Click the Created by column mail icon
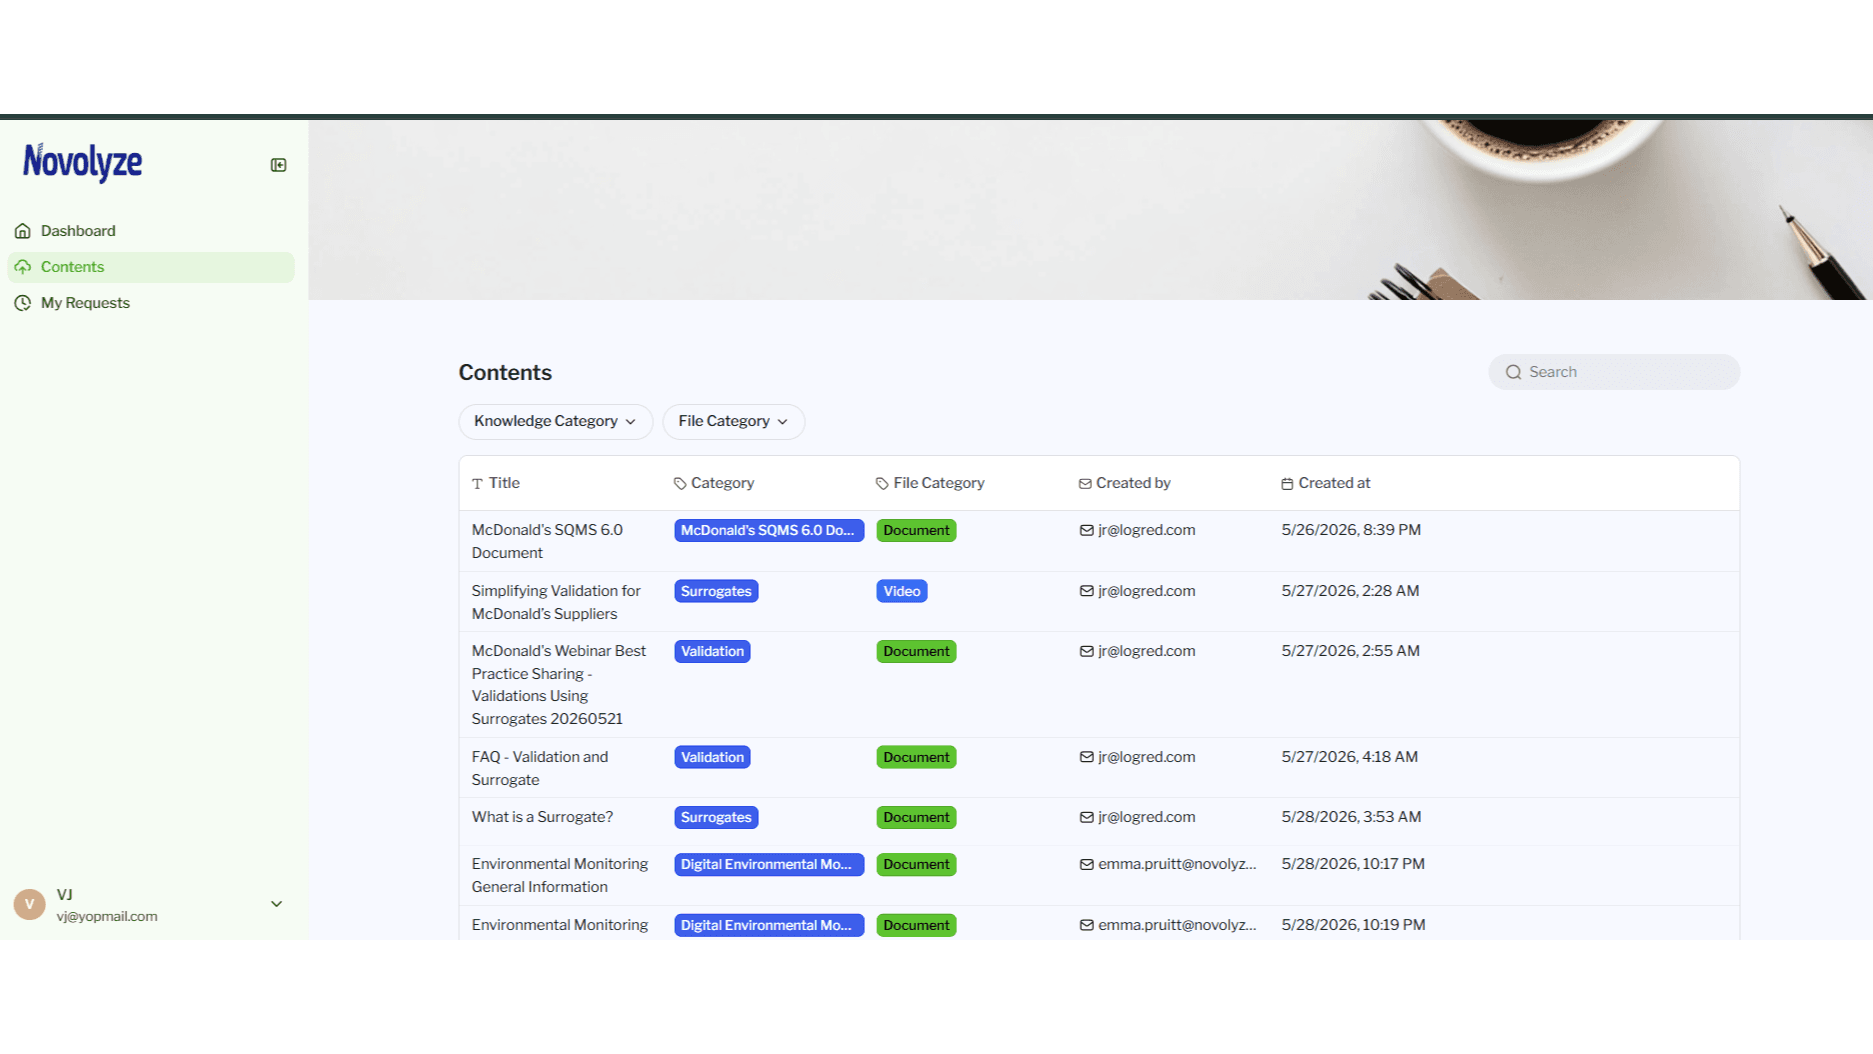This screenshot has height=1054, width=1873. coord(1085,484)
